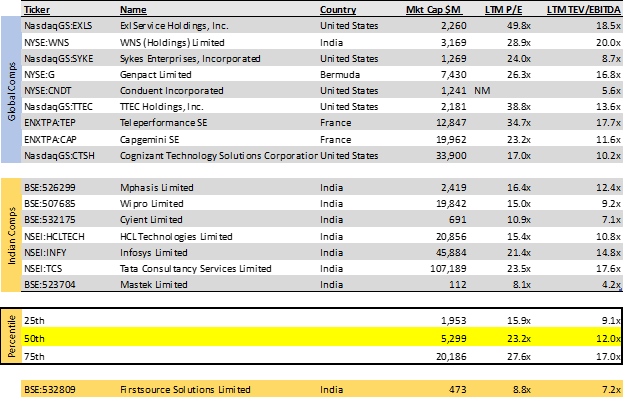Select Tata Consultancy Services market cap 107,189
624x398 pixels.
448,269
